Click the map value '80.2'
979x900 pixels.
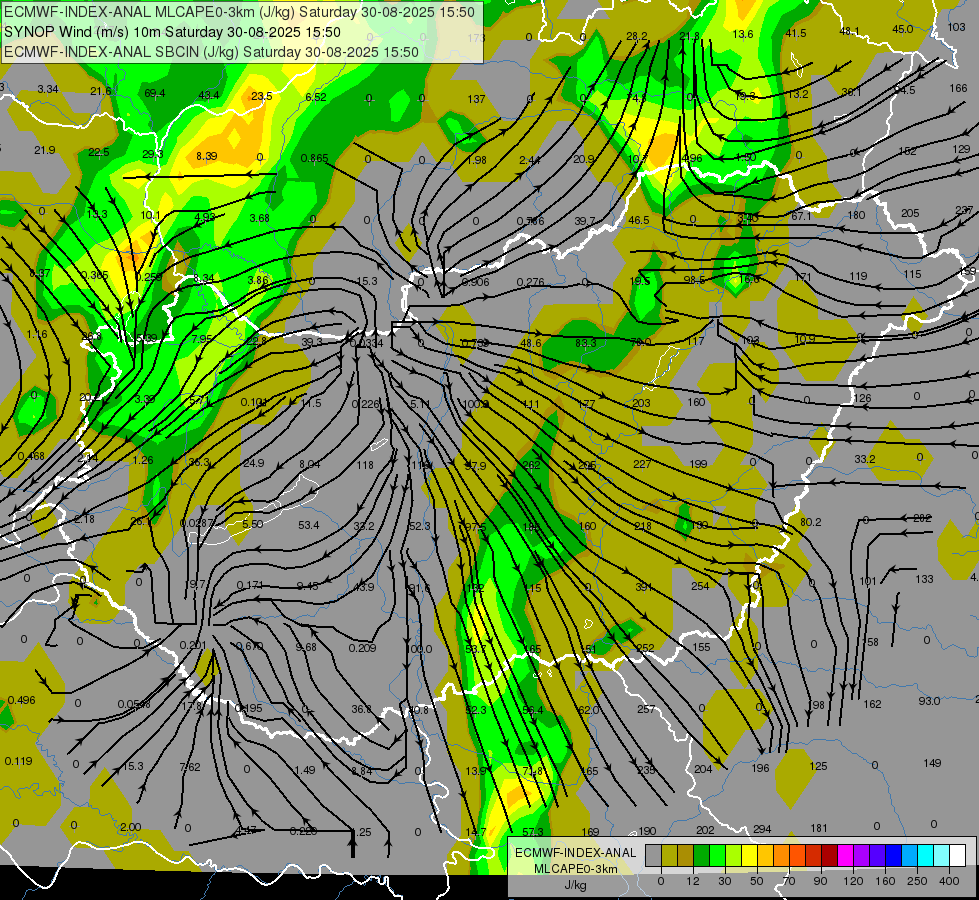pyautogui.click(x=810, y=522)
